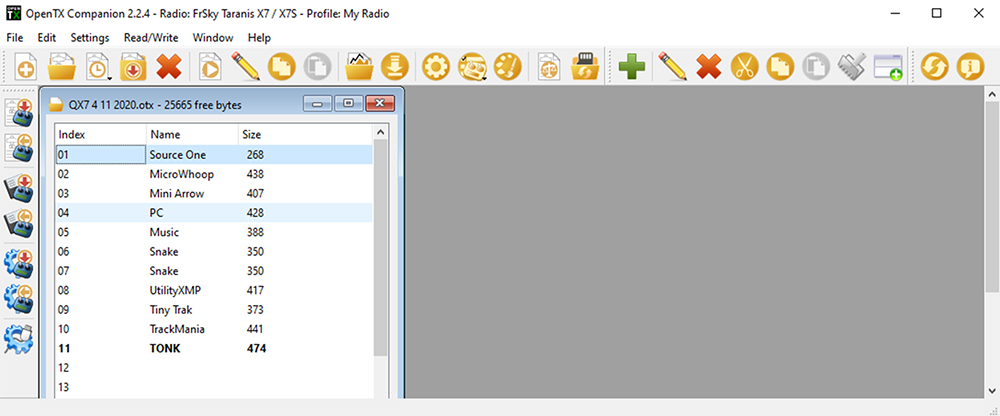Sort by Name column header
Viewport: 1000px width, 416px height.
(x=192, y=135)
